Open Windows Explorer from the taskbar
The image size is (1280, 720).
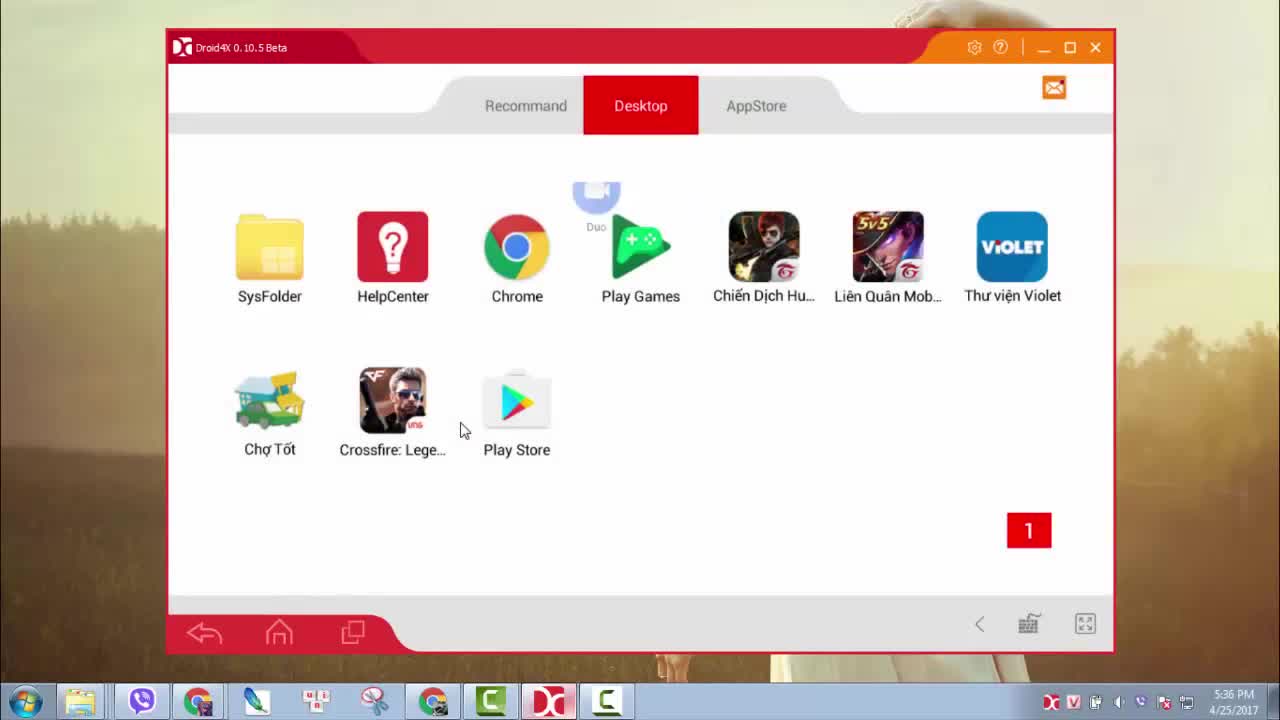pyautogui.click(x=81, y=702)
